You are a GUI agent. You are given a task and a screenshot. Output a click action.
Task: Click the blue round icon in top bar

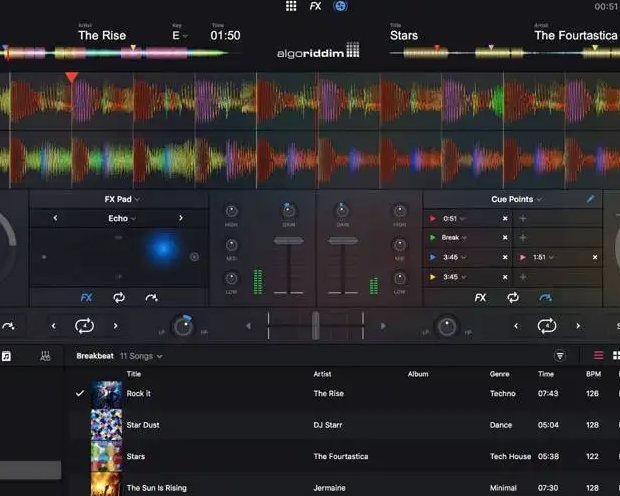click(340, 6)
